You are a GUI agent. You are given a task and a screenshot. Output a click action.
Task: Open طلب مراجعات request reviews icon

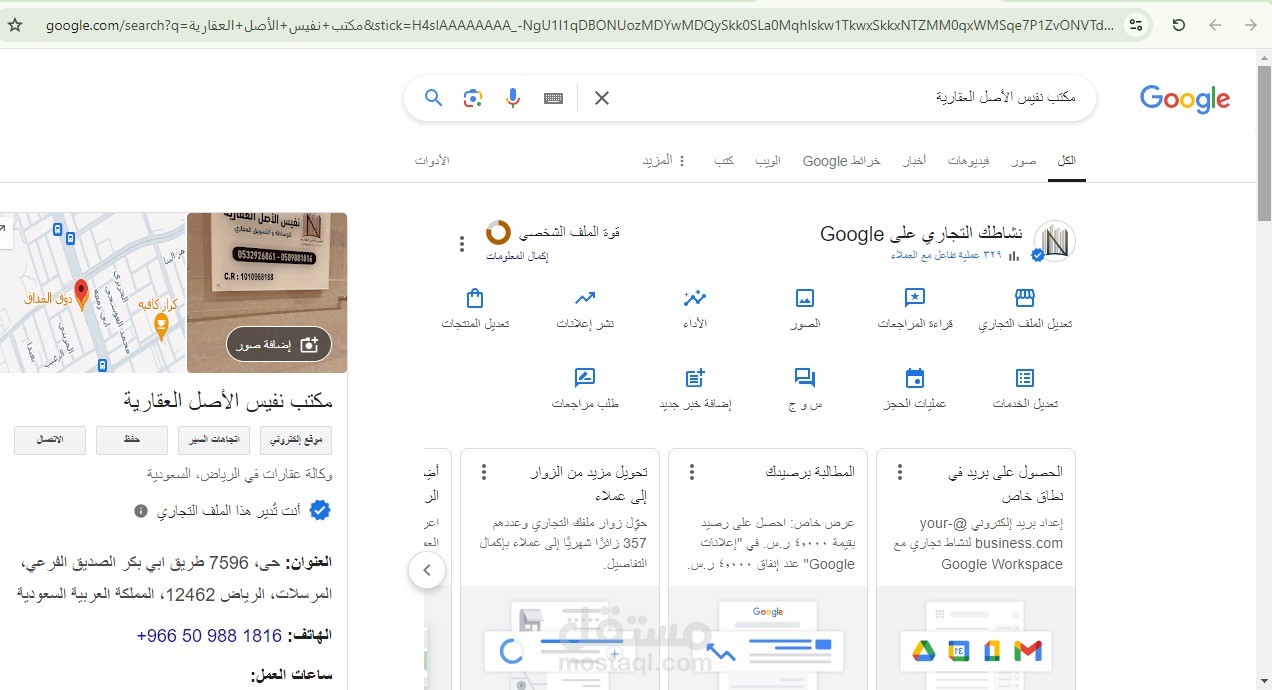point(585,378)
